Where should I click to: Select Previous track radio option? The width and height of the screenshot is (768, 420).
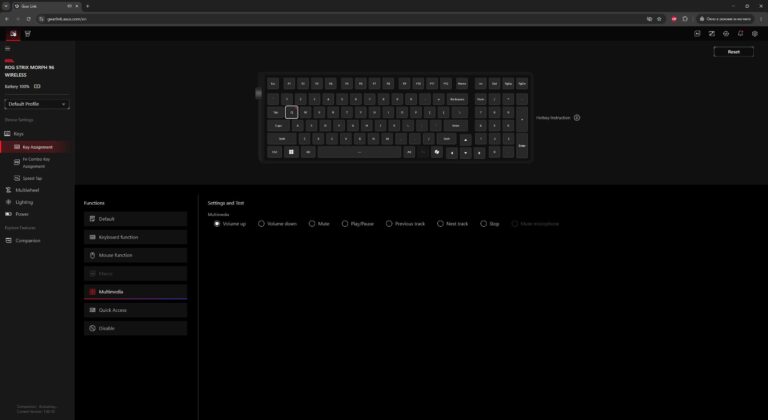pos(389,223)
